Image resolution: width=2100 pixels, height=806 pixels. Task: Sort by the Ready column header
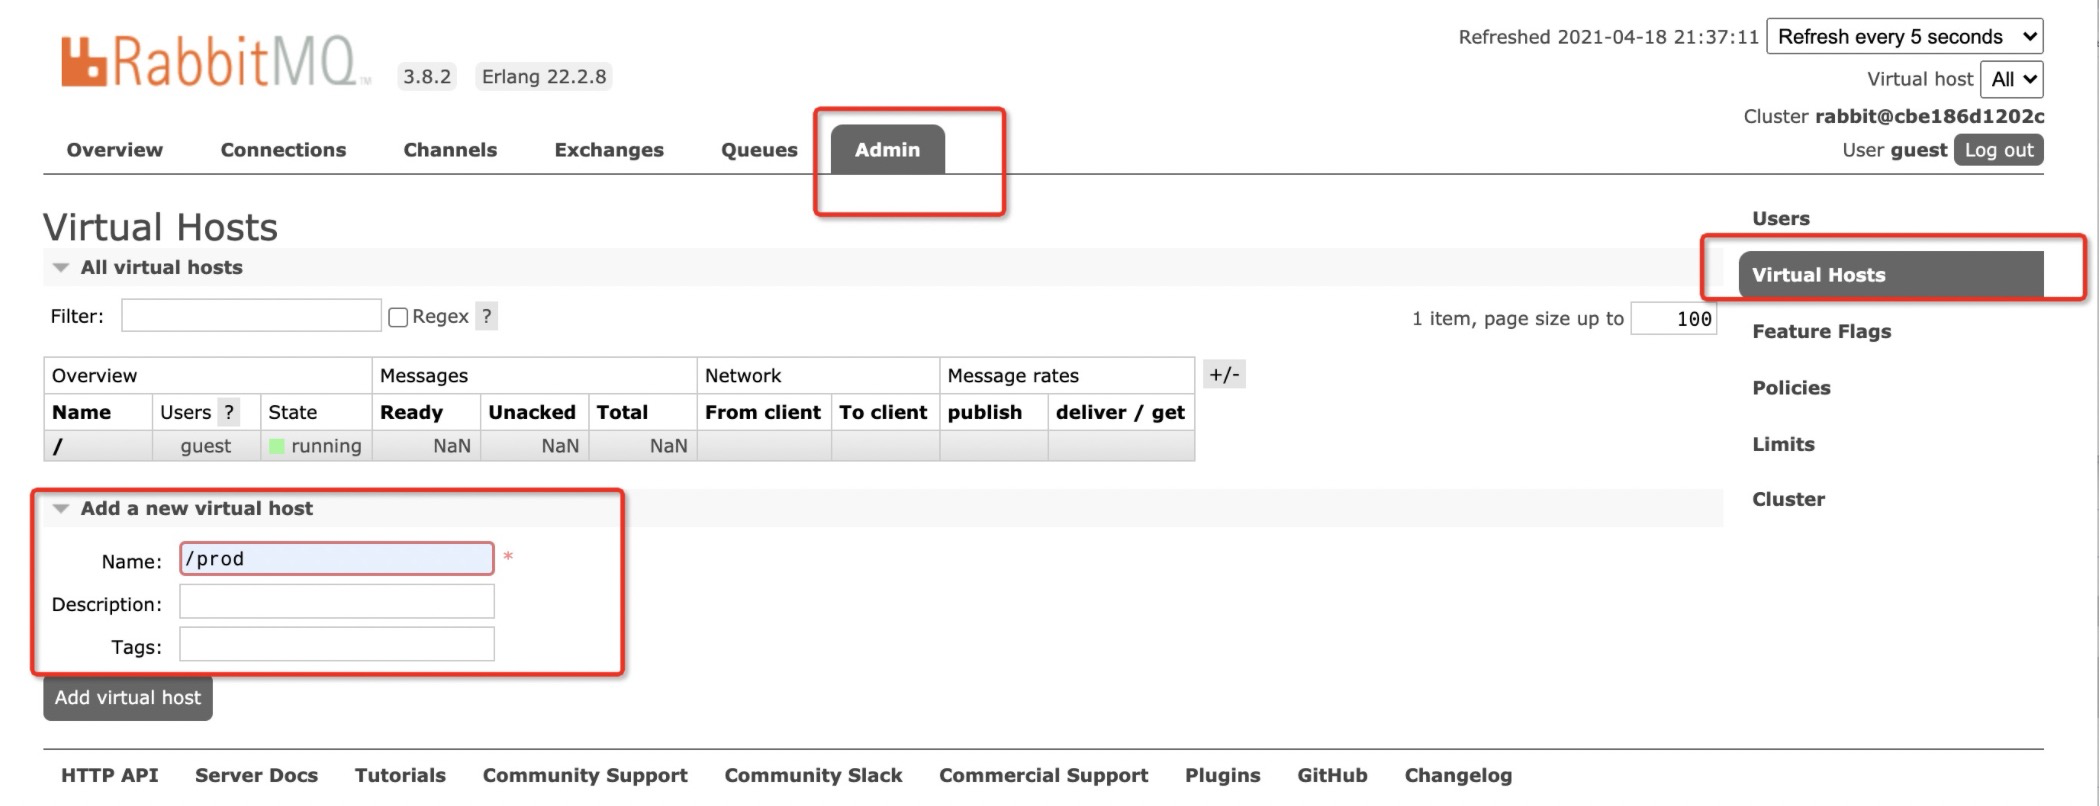pyautogui.click(x=411, y=412)
